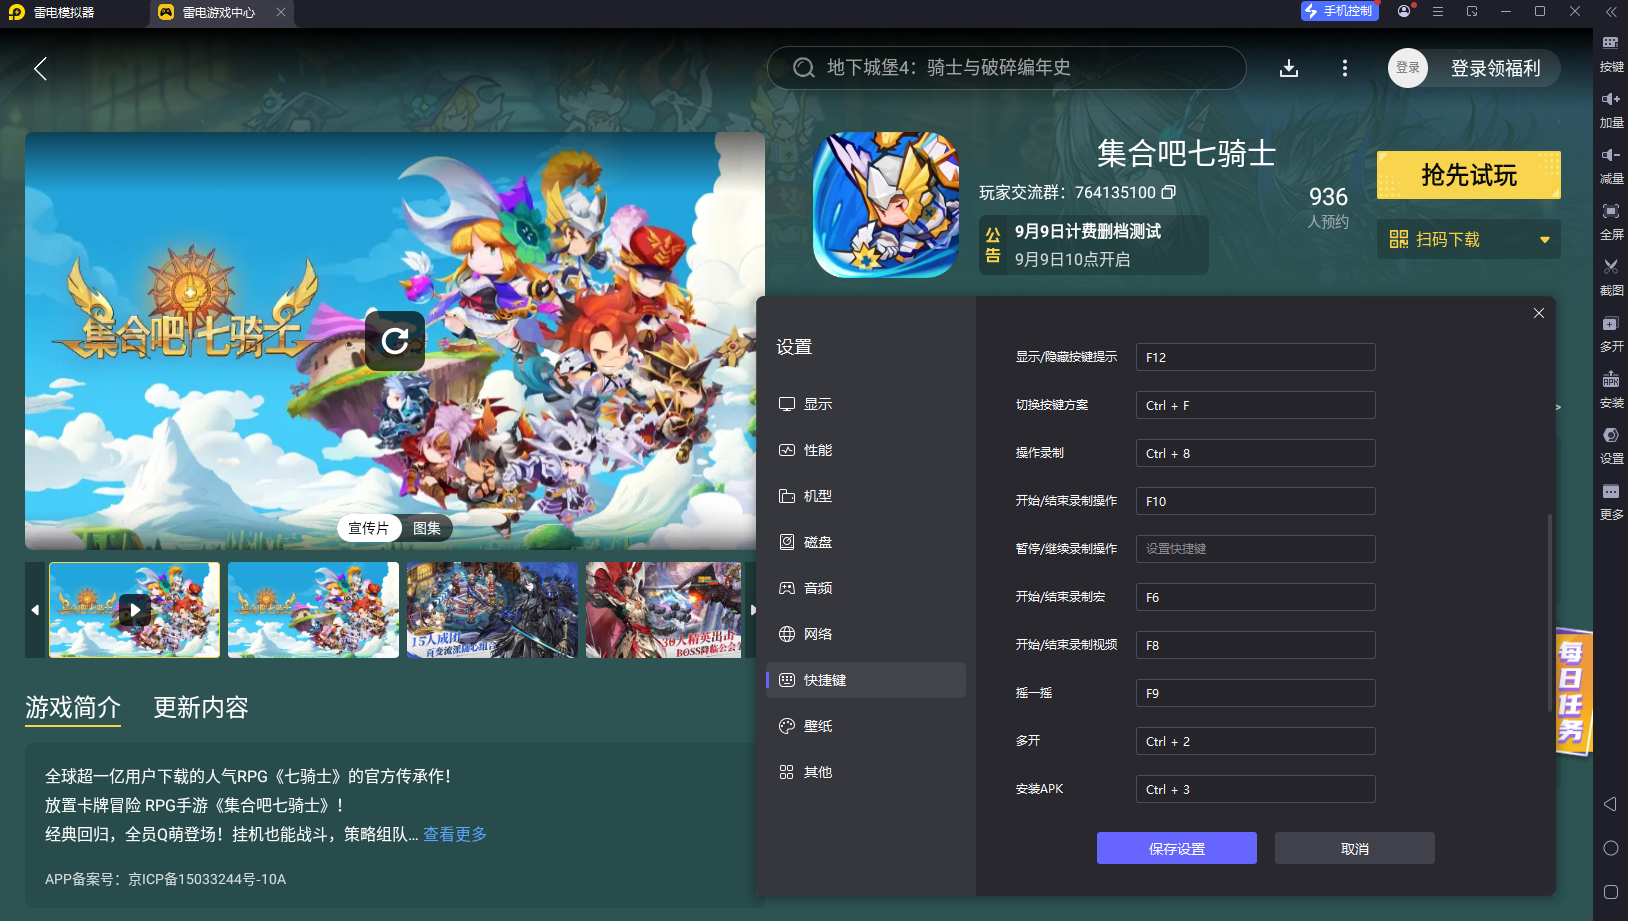Screen dimensions: 1628x921
Task: Edit the 切换按键方案 shortcut field
Action: click(x=1255, y=405)
